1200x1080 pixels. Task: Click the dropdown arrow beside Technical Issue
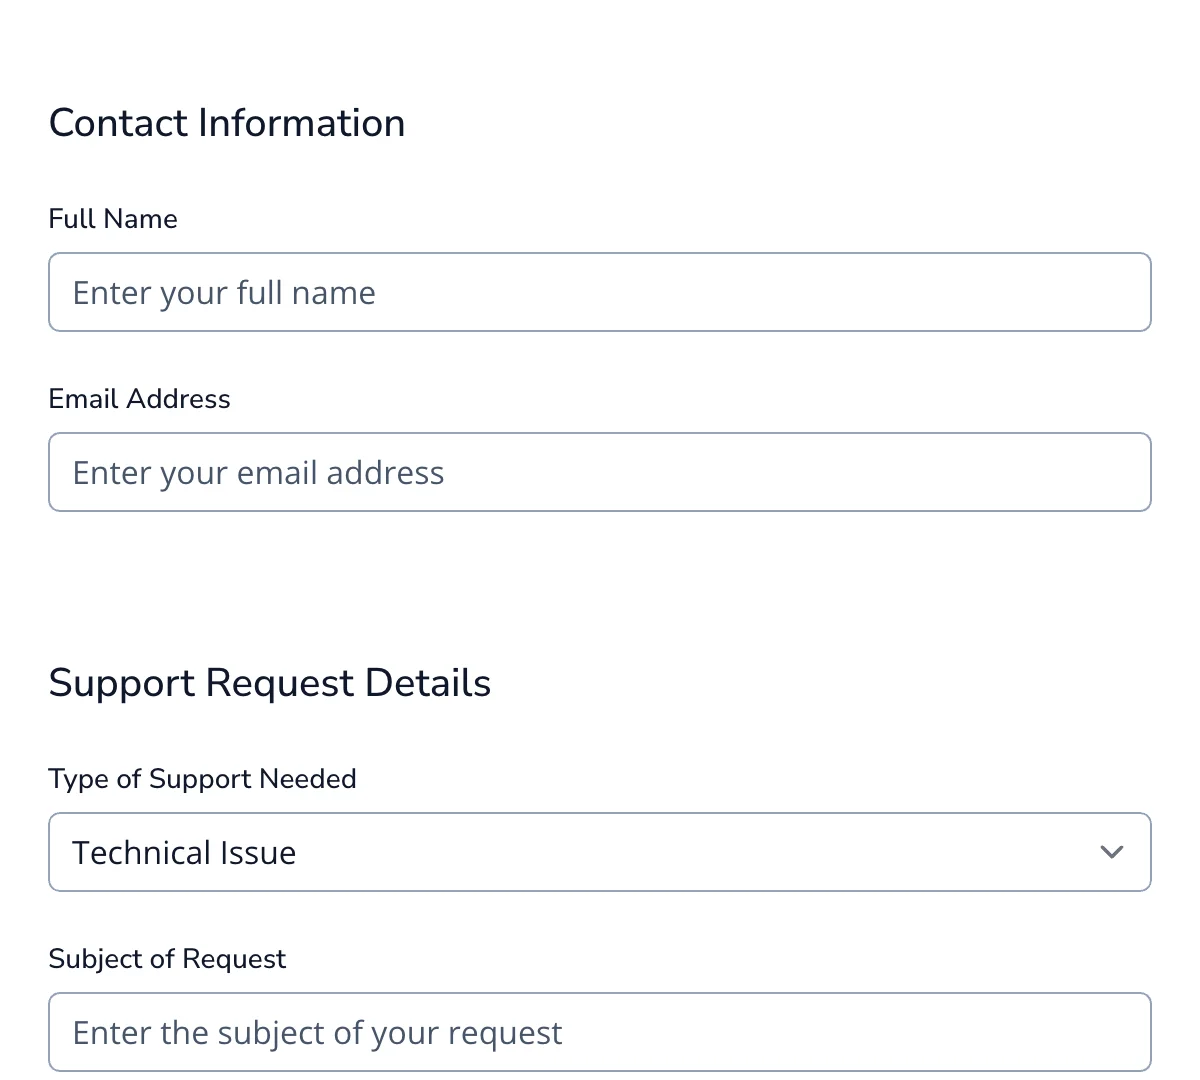1110,852
